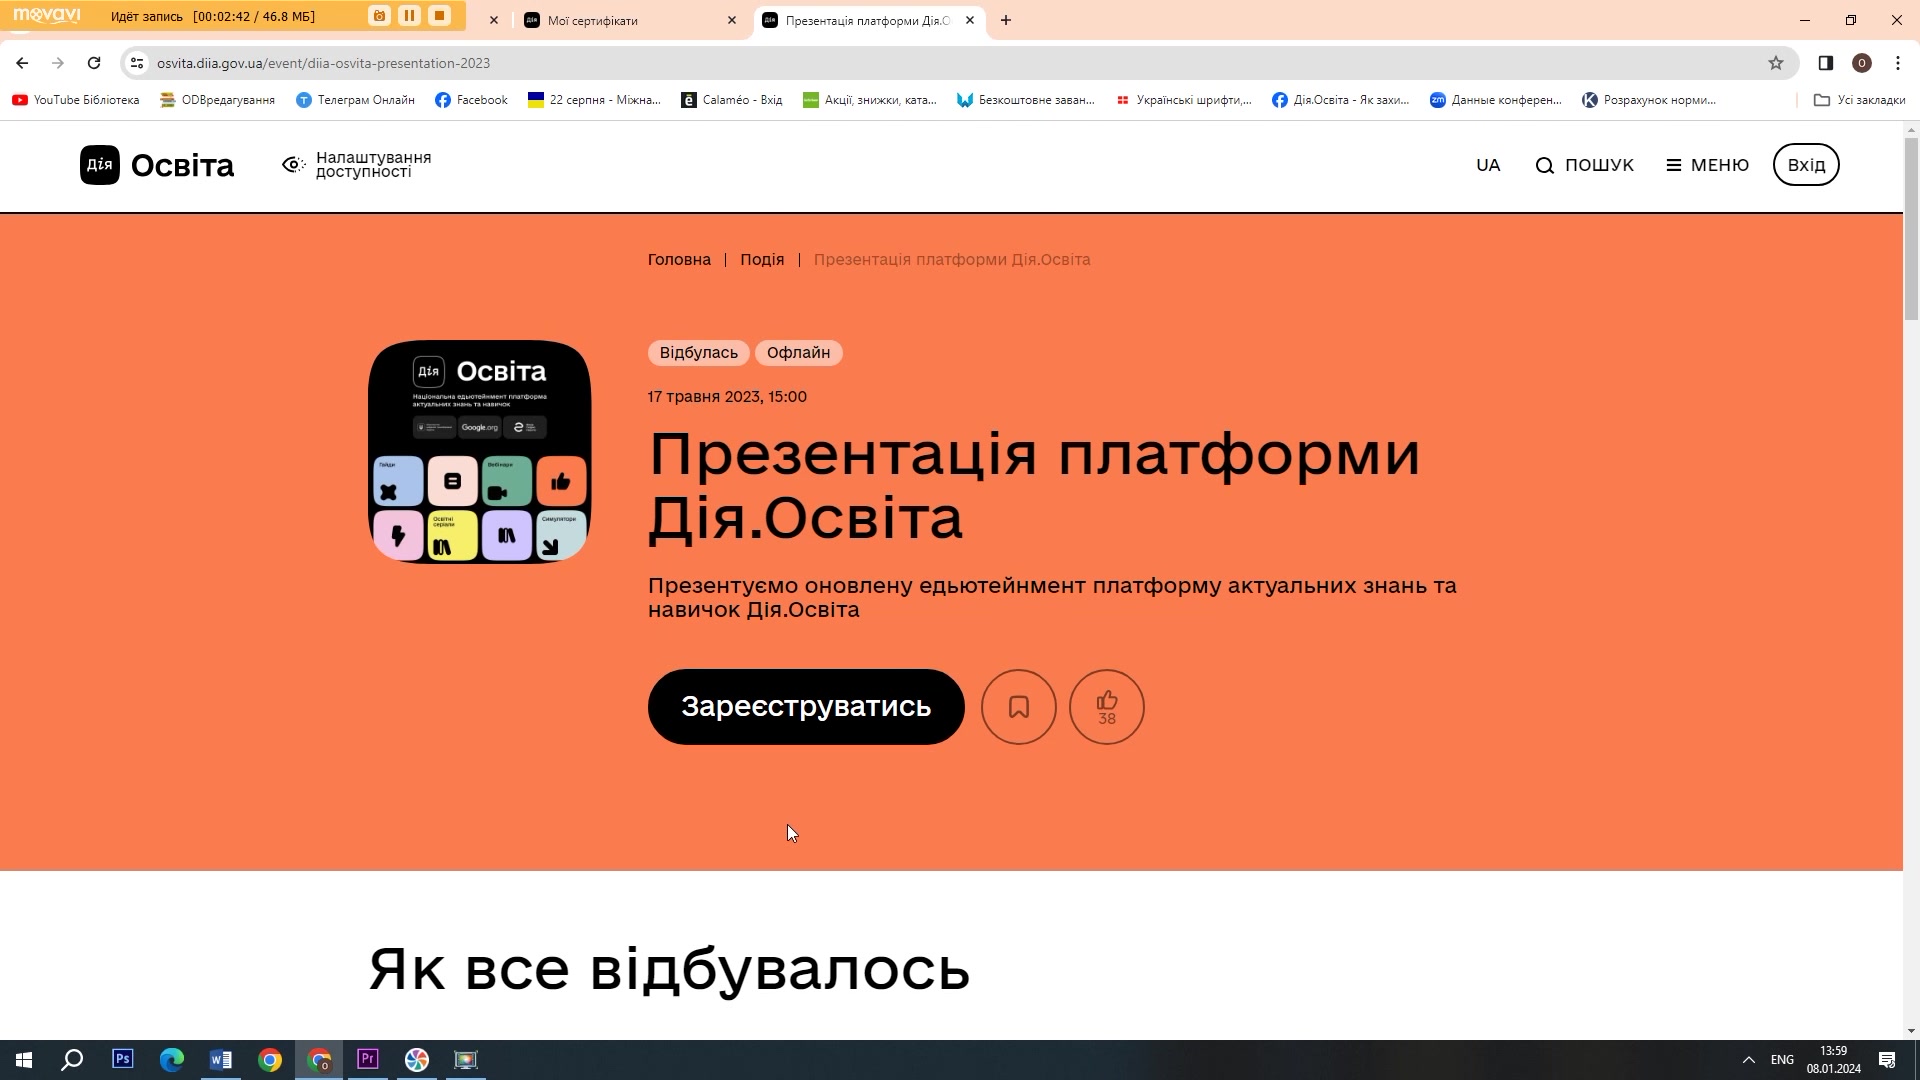Launch Photoshop from the taskbar
Image resolution: width=1920 pixels, height=1080 pixels.
click(x=123, y=1060)
